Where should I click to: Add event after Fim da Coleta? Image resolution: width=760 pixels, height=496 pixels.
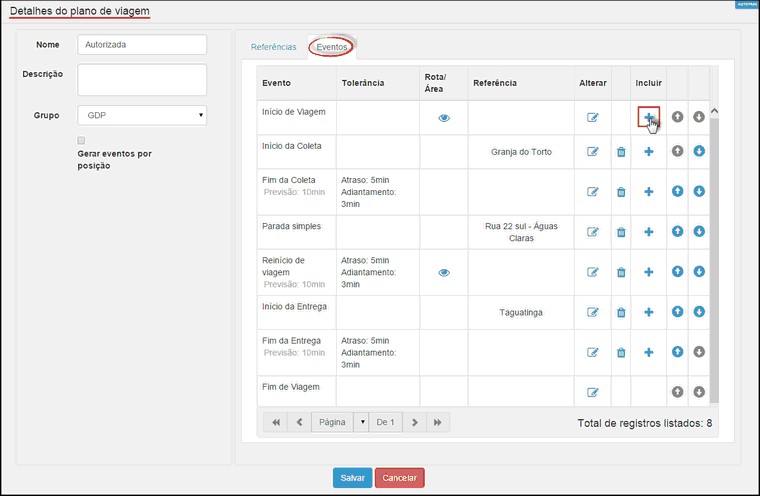(649, 192)
